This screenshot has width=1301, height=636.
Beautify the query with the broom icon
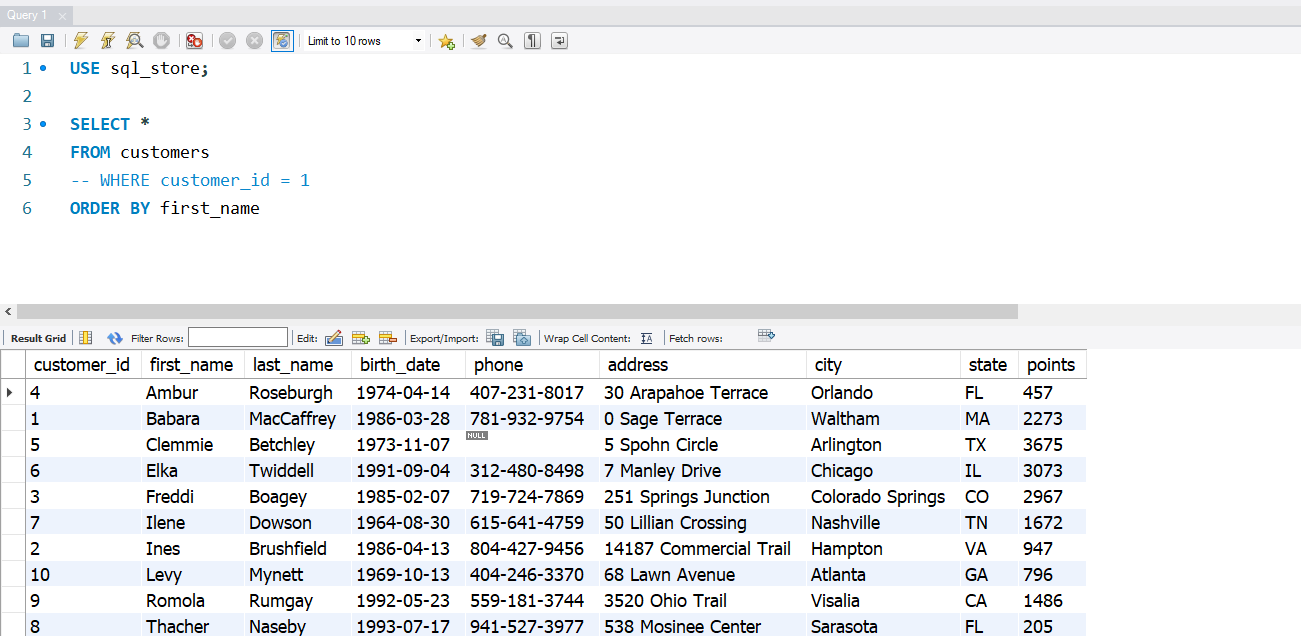coord(479,41)
